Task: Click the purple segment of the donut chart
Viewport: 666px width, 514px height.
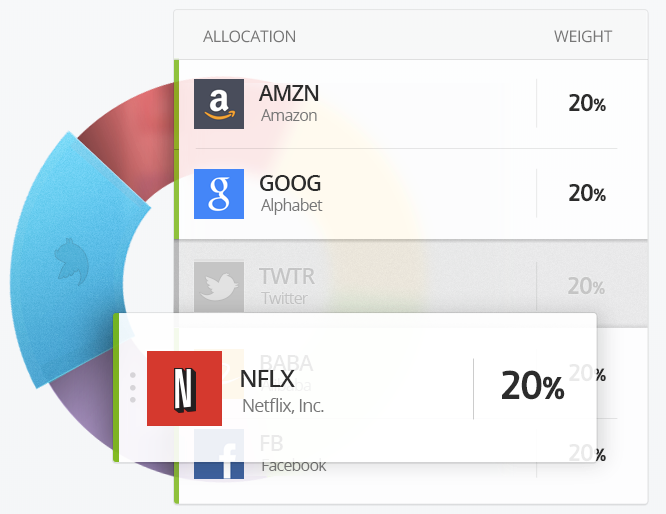Action: coord(85,418)
